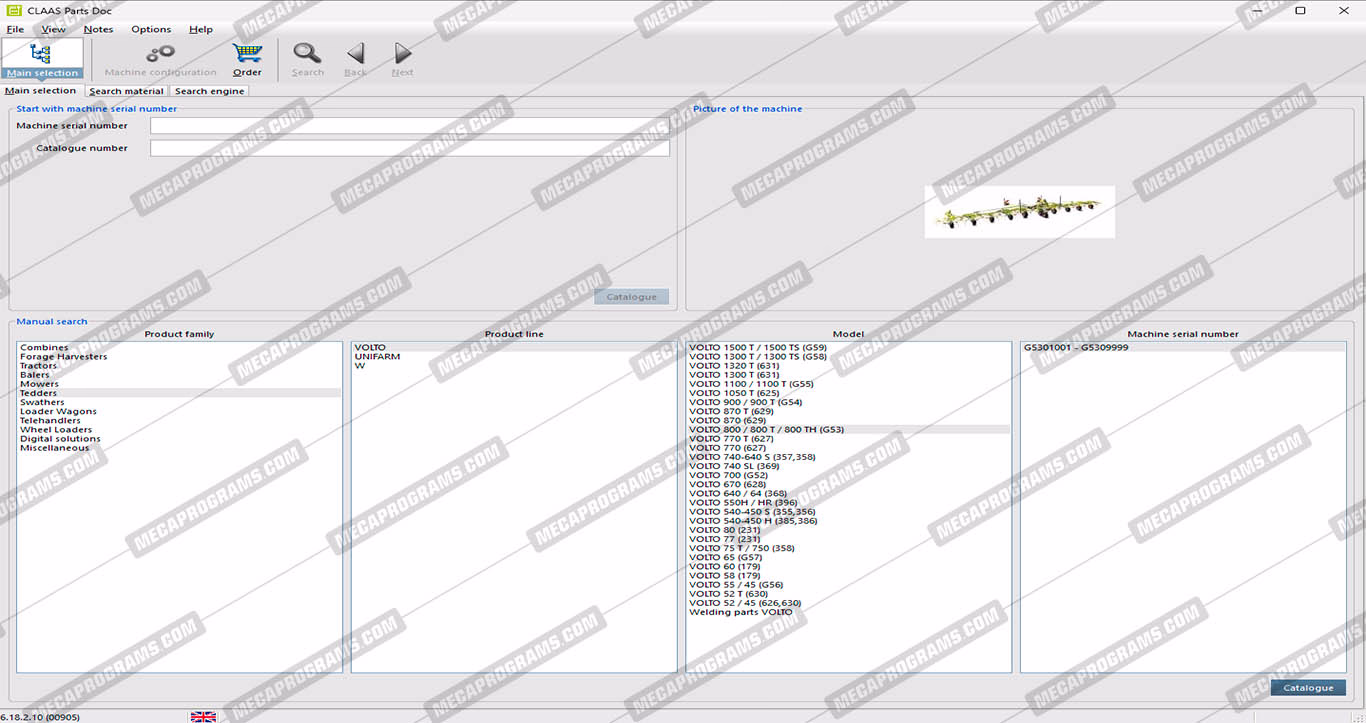Click the Machine serial number input field

pos(409,126)
